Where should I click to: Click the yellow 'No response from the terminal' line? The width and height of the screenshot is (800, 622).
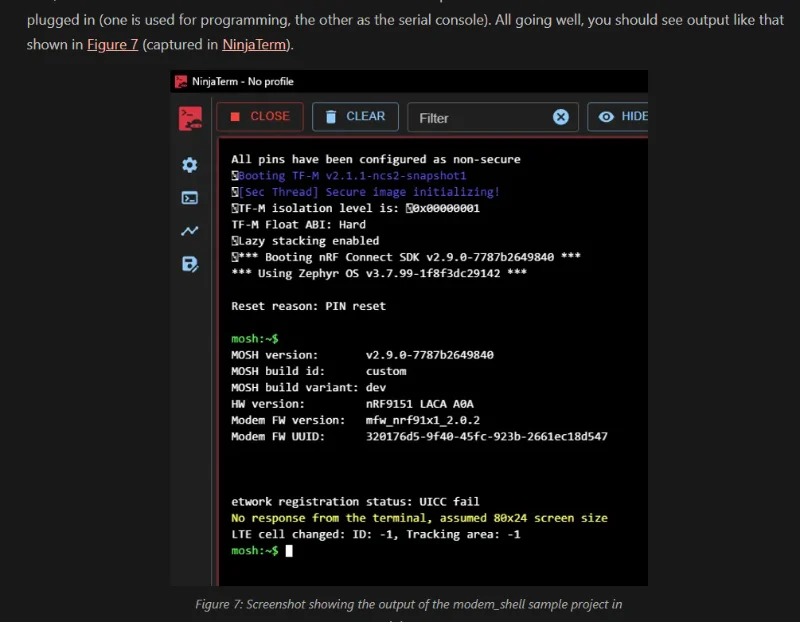[x=419, y=518]
